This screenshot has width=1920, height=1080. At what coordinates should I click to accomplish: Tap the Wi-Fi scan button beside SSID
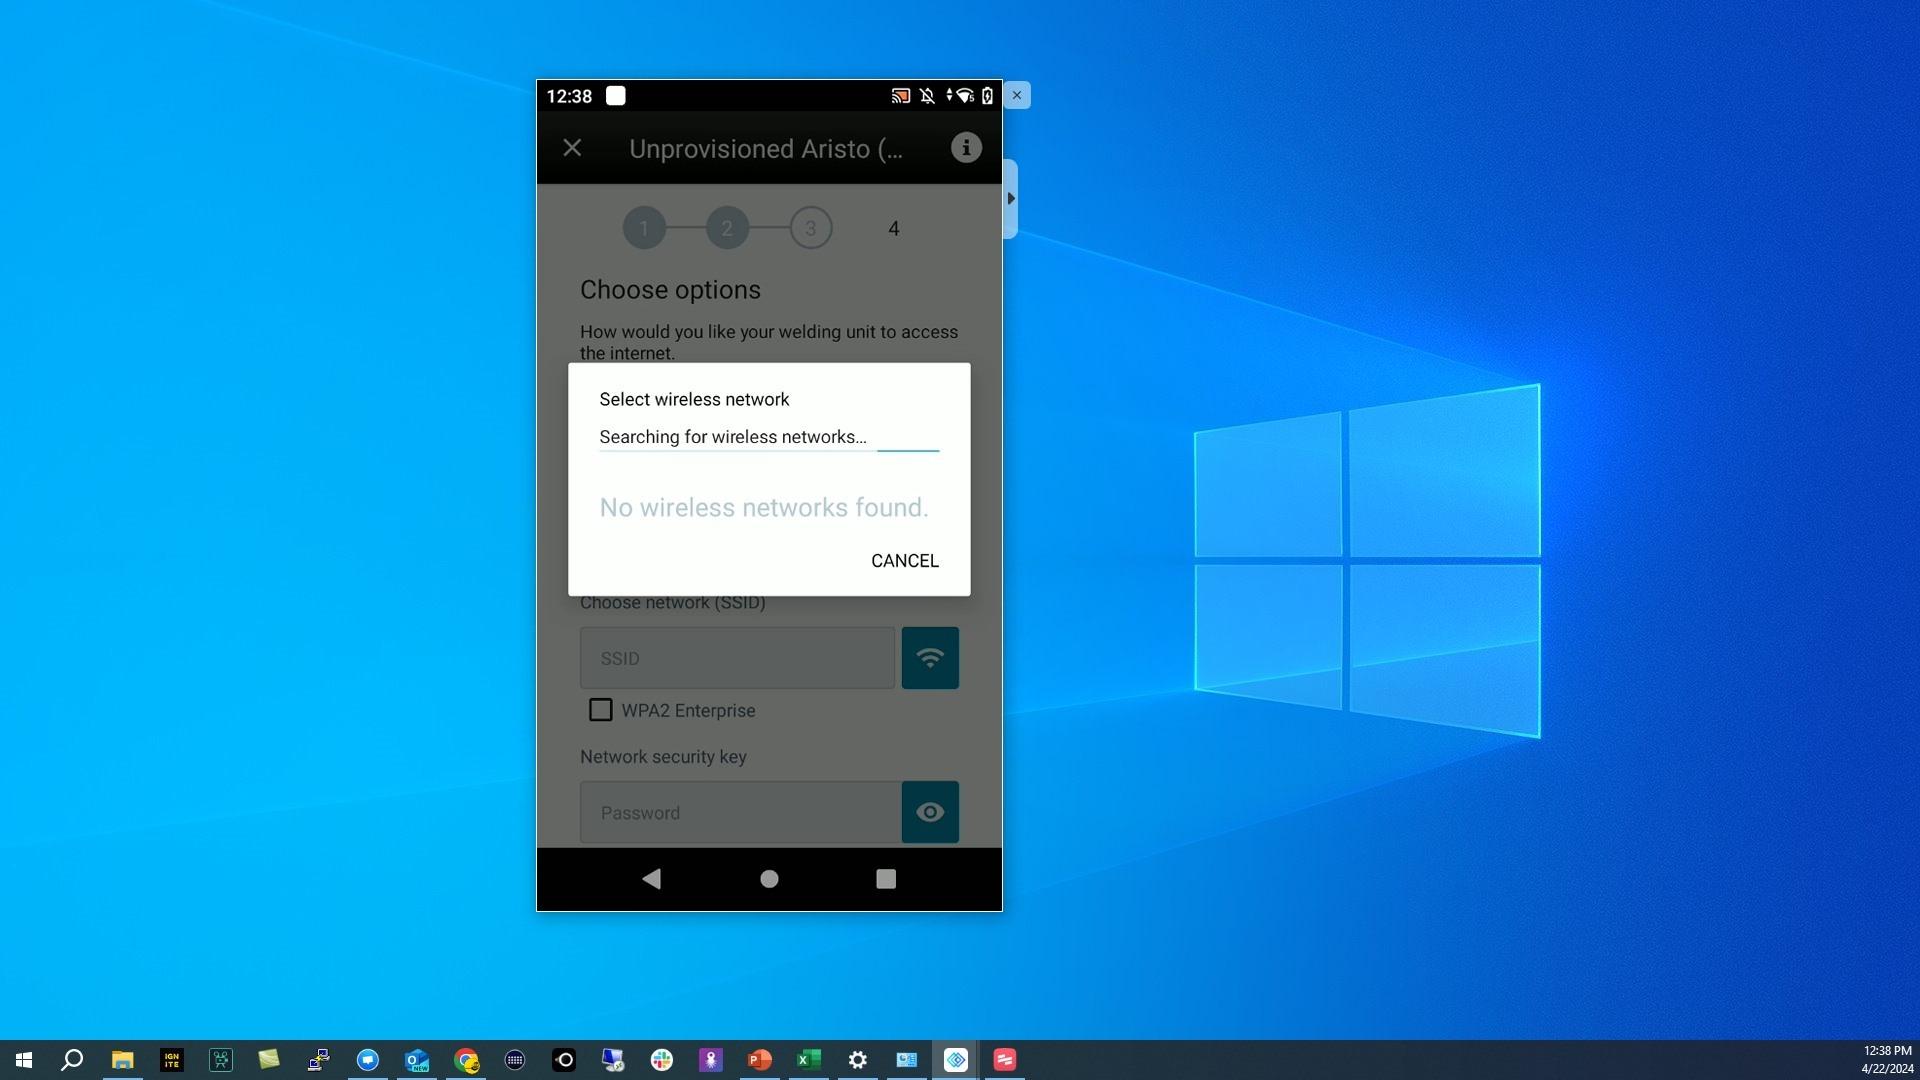pyautogui.click(x=930, y=658)
